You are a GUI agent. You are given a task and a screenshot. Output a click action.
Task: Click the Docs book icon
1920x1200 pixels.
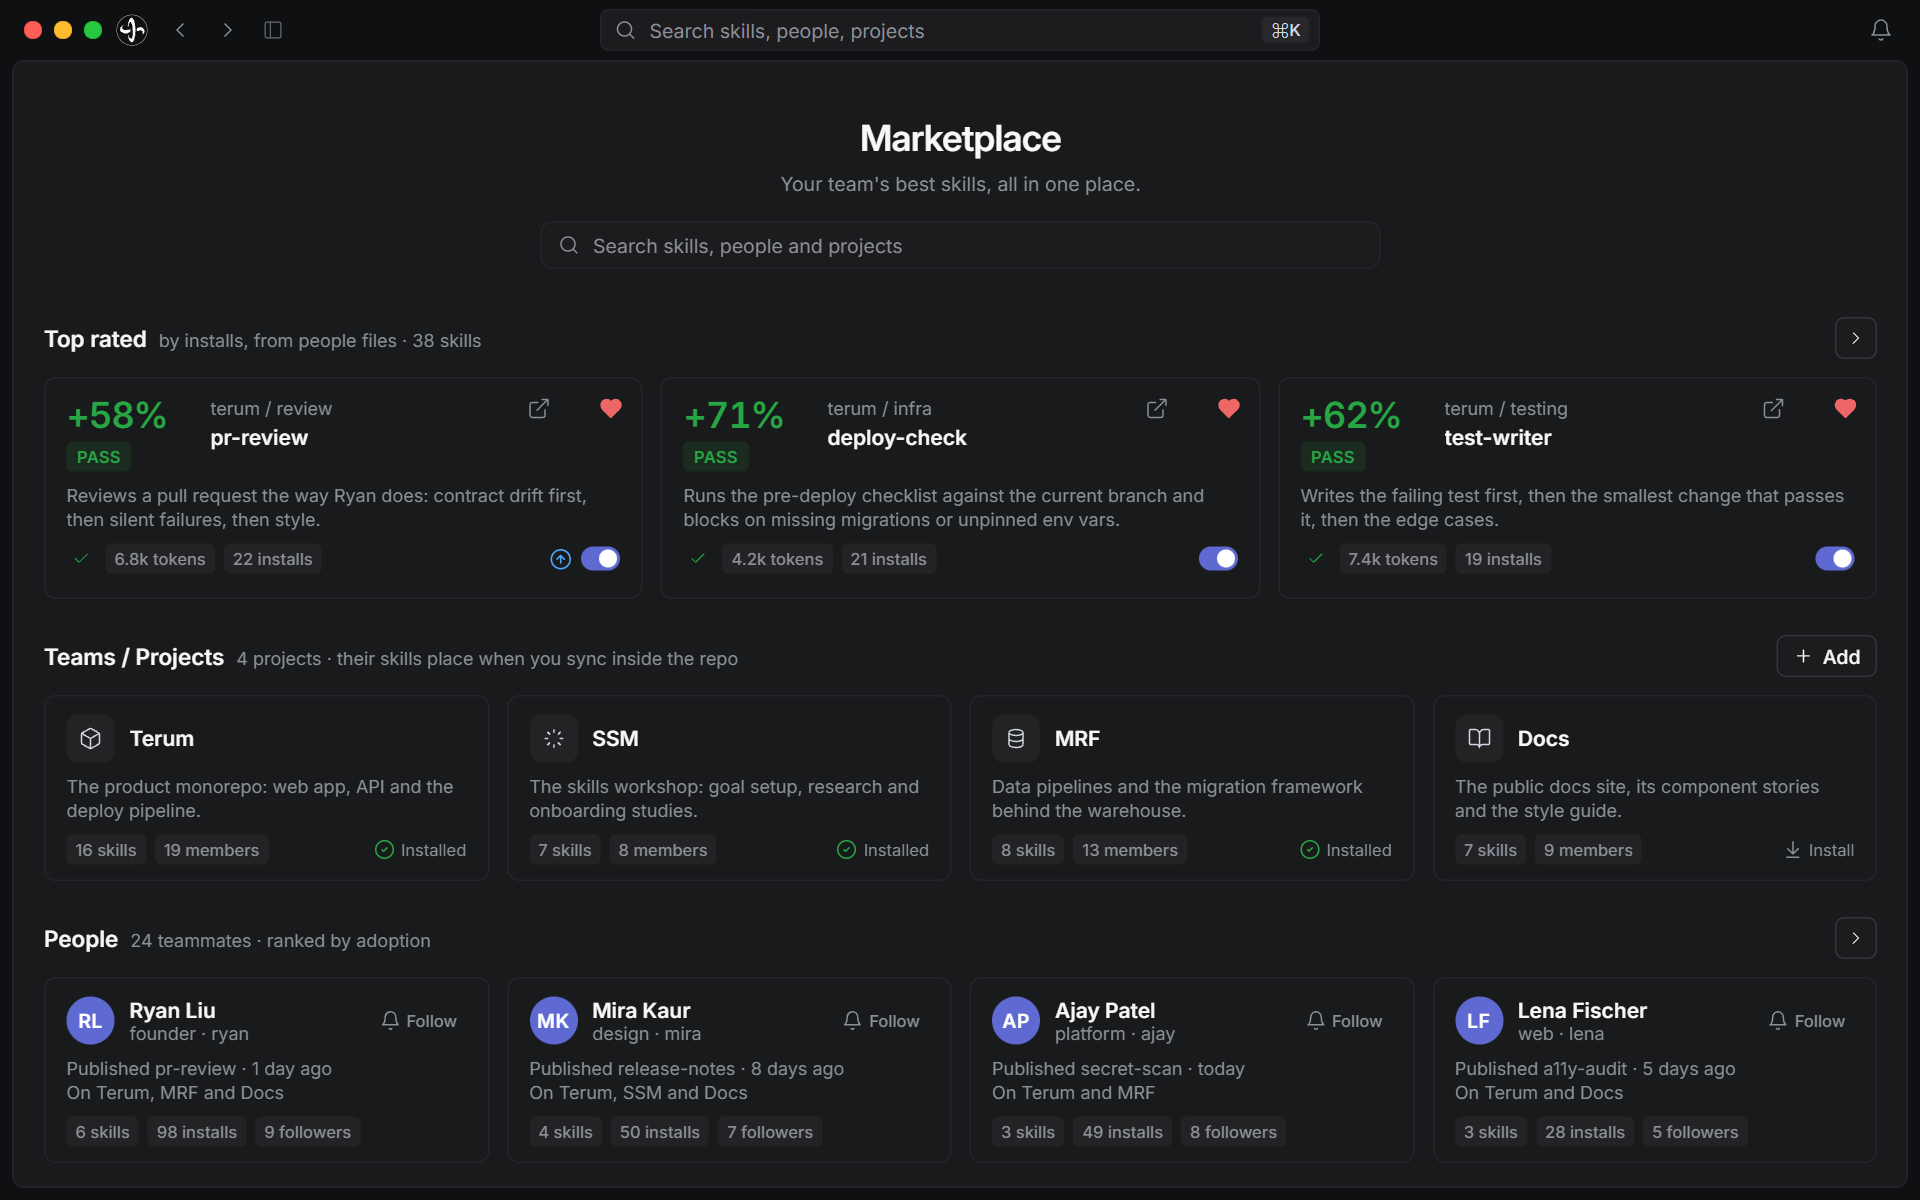click(1478, 738)
